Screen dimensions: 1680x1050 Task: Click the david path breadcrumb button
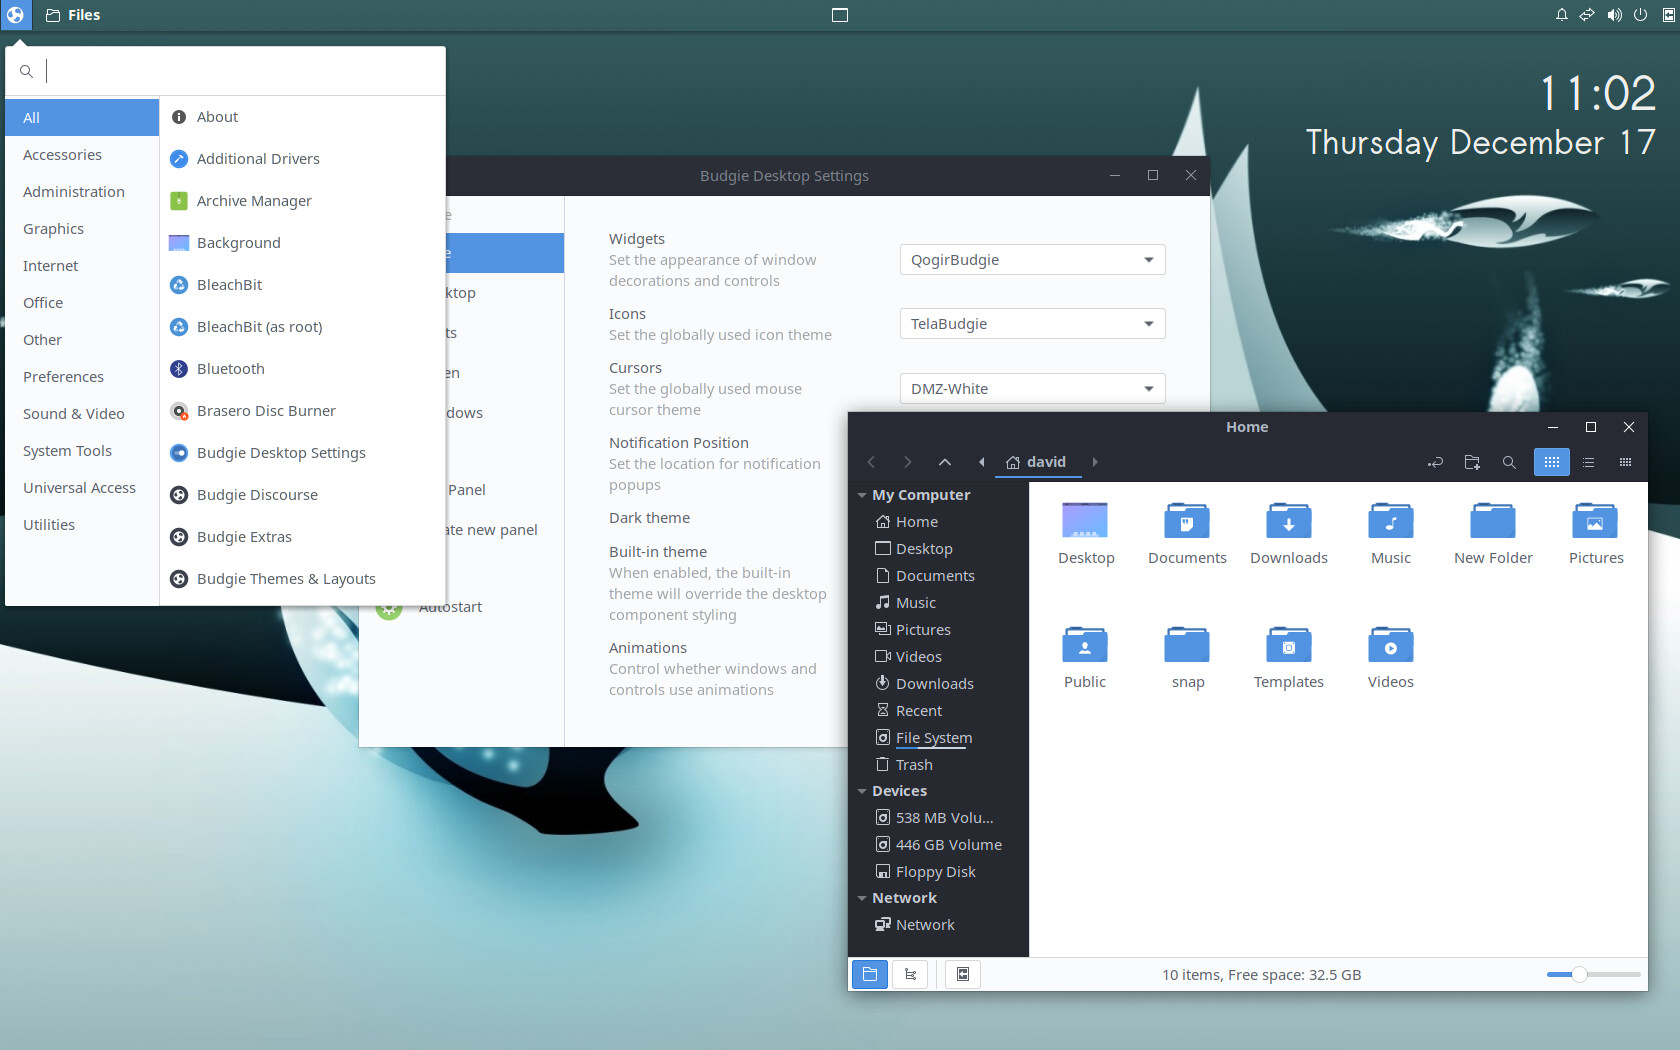click(1036, 462)
